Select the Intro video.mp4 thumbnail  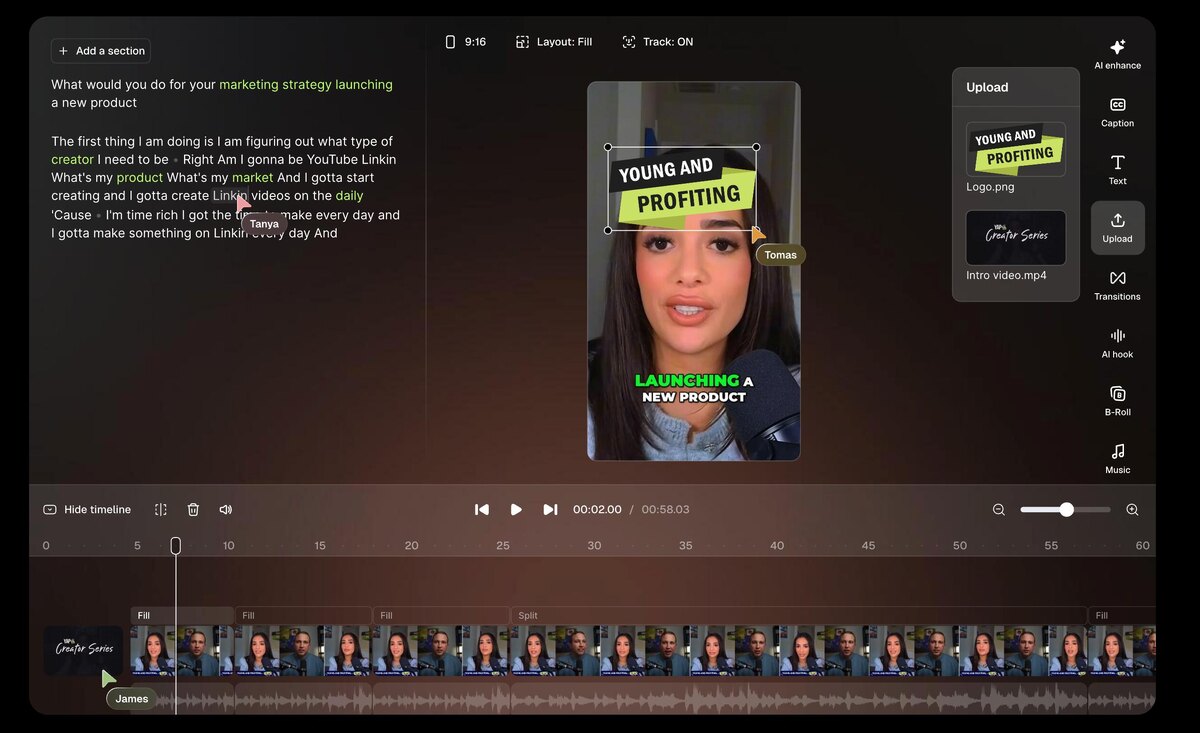[1016, 237]
